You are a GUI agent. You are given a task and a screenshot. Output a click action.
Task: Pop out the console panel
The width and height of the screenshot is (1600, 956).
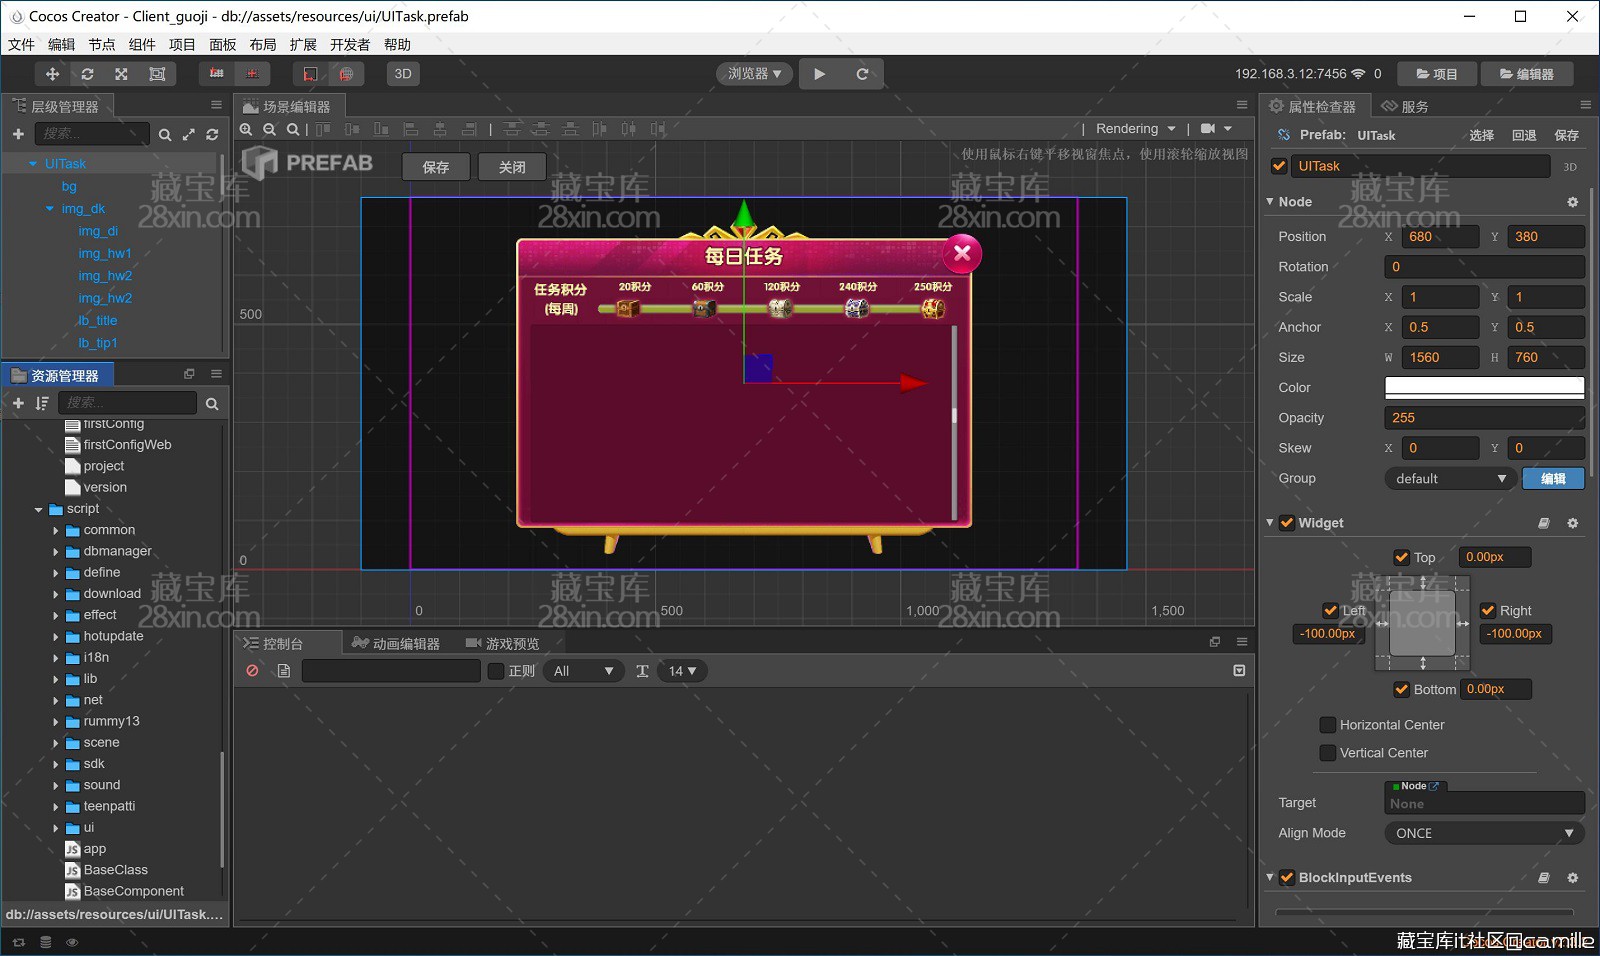point(1215,642)
